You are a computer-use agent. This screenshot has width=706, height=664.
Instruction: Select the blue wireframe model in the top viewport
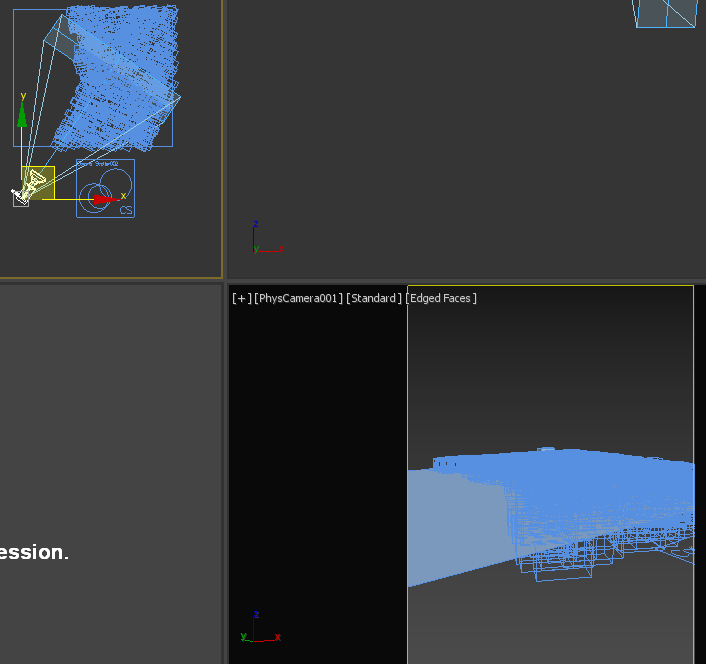point(118,78)
